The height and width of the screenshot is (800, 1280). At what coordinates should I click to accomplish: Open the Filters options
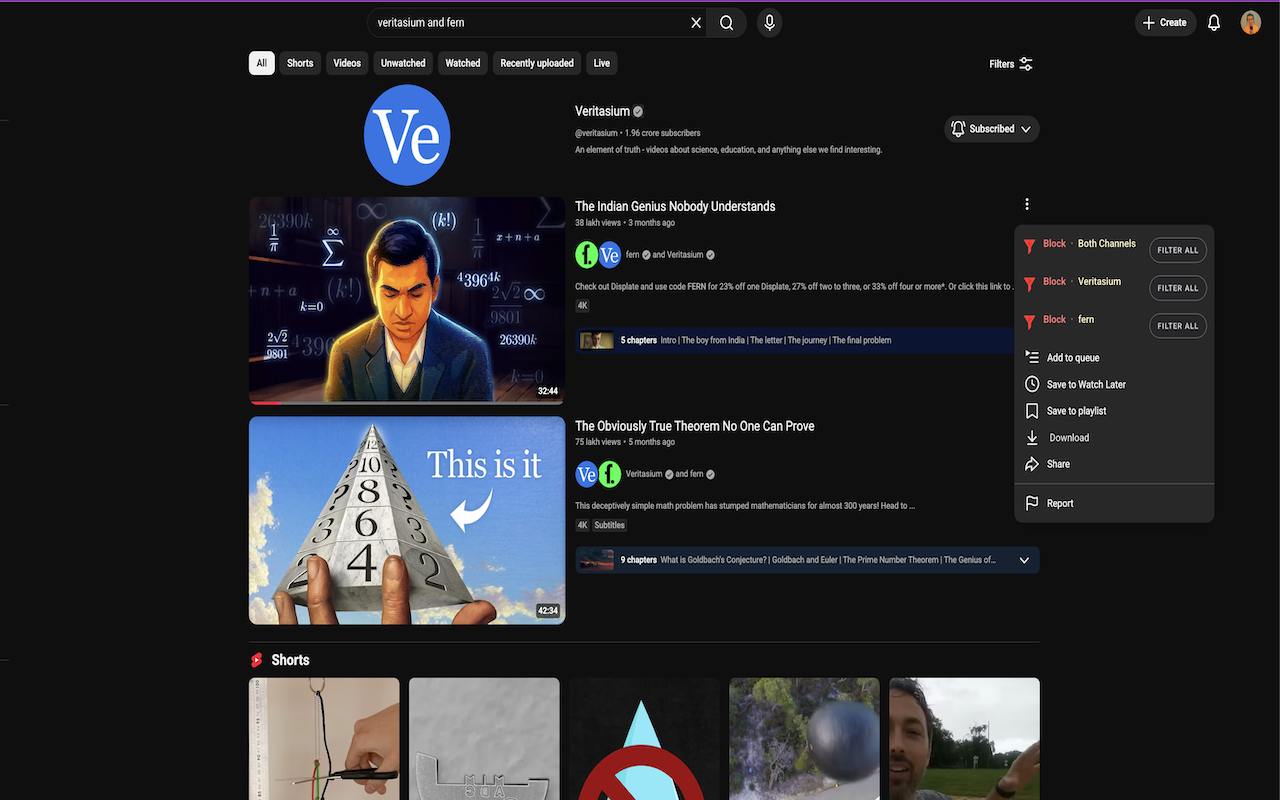[1011, 64]
